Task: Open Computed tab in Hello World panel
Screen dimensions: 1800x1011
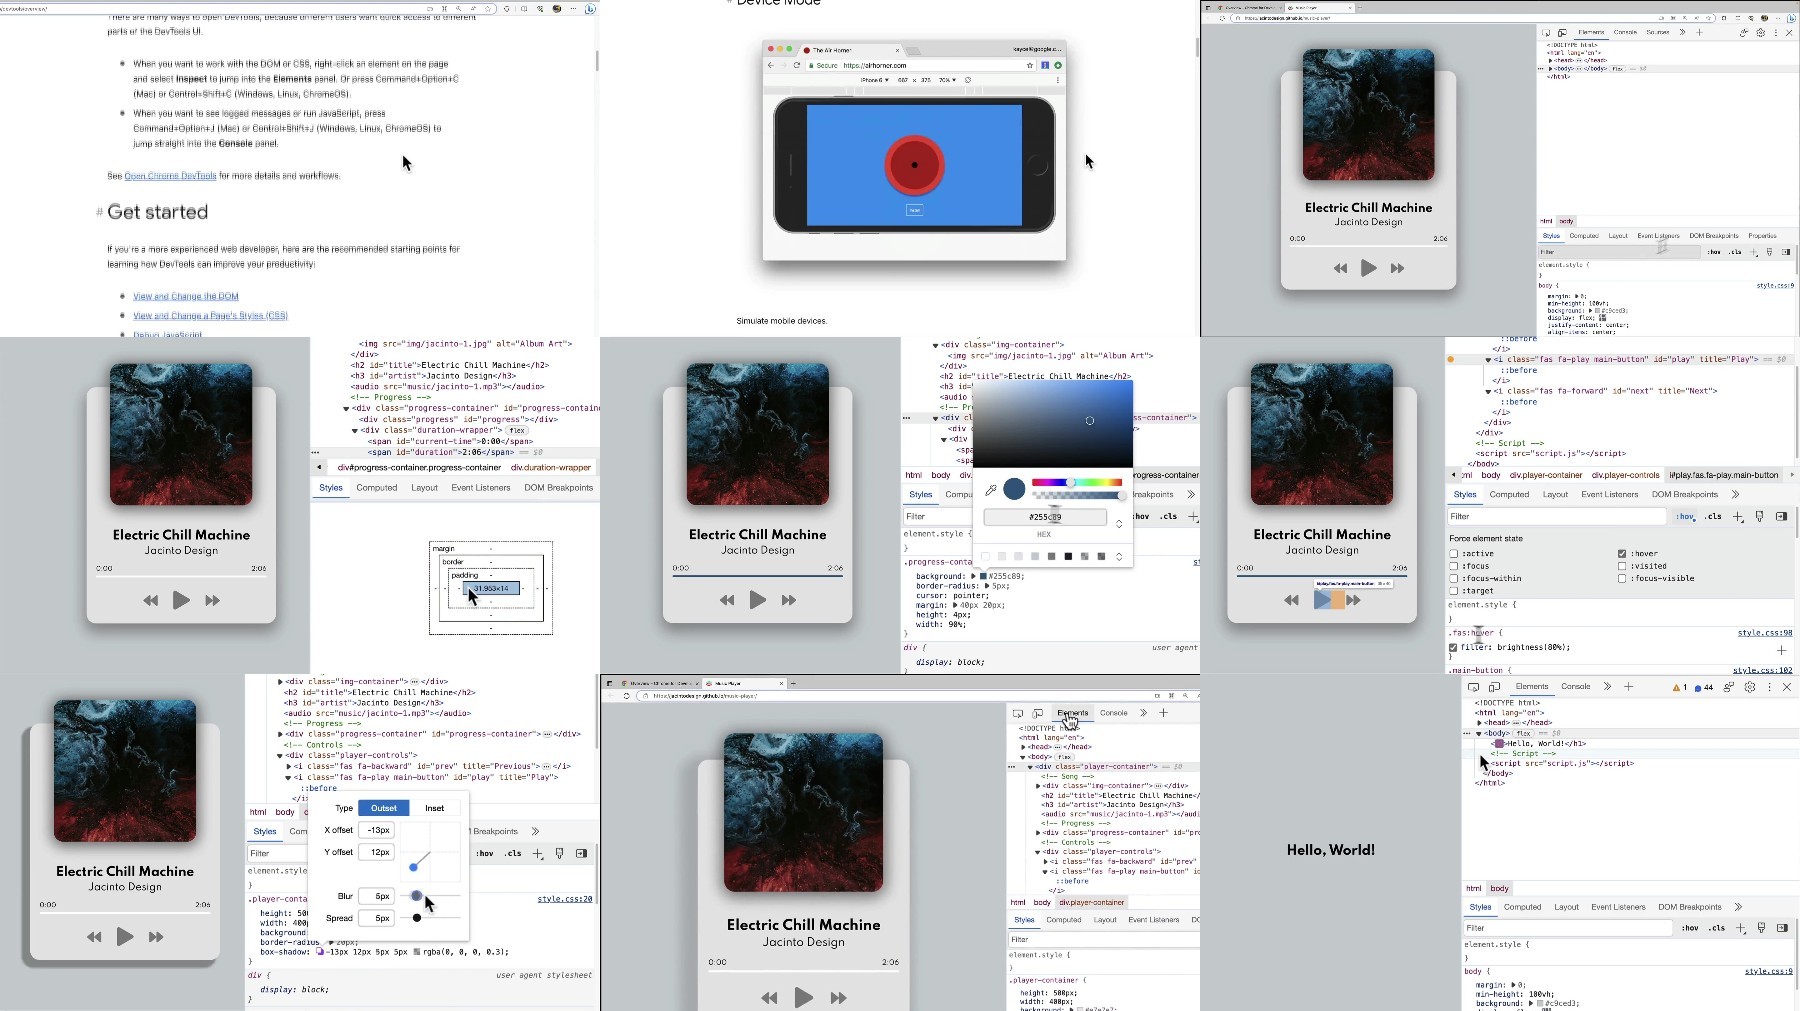Action: [1522, 907]
